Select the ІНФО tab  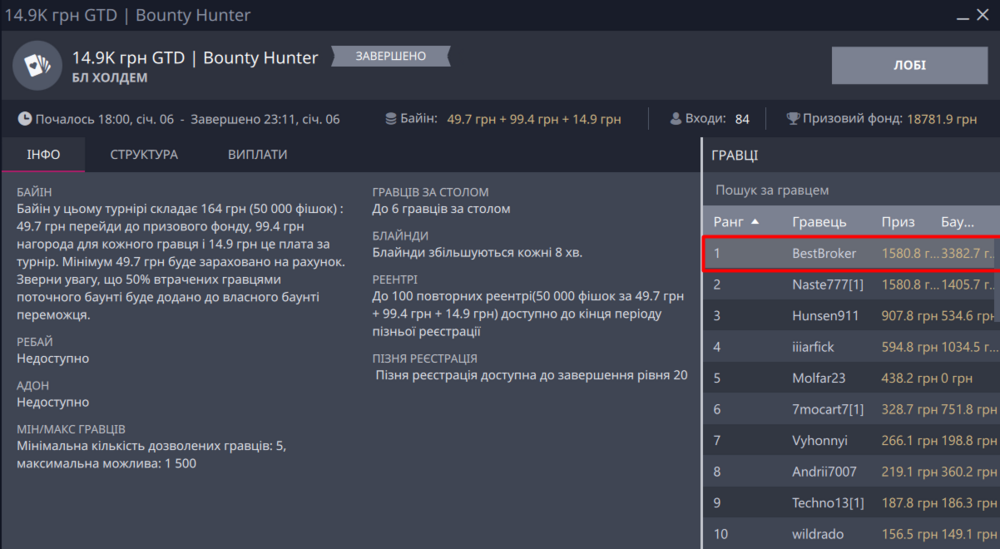[43, 155]
